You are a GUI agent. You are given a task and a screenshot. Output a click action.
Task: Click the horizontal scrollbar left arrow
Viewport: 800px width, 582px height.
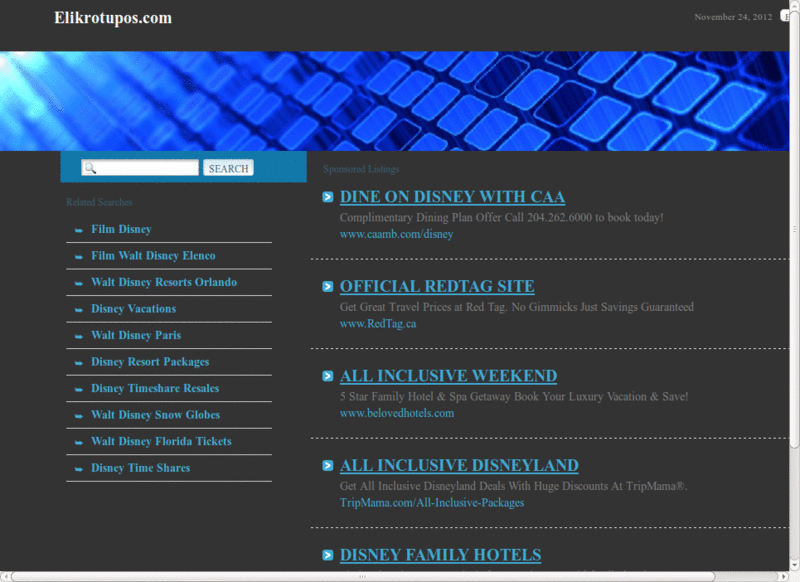[x=5, y=577]
